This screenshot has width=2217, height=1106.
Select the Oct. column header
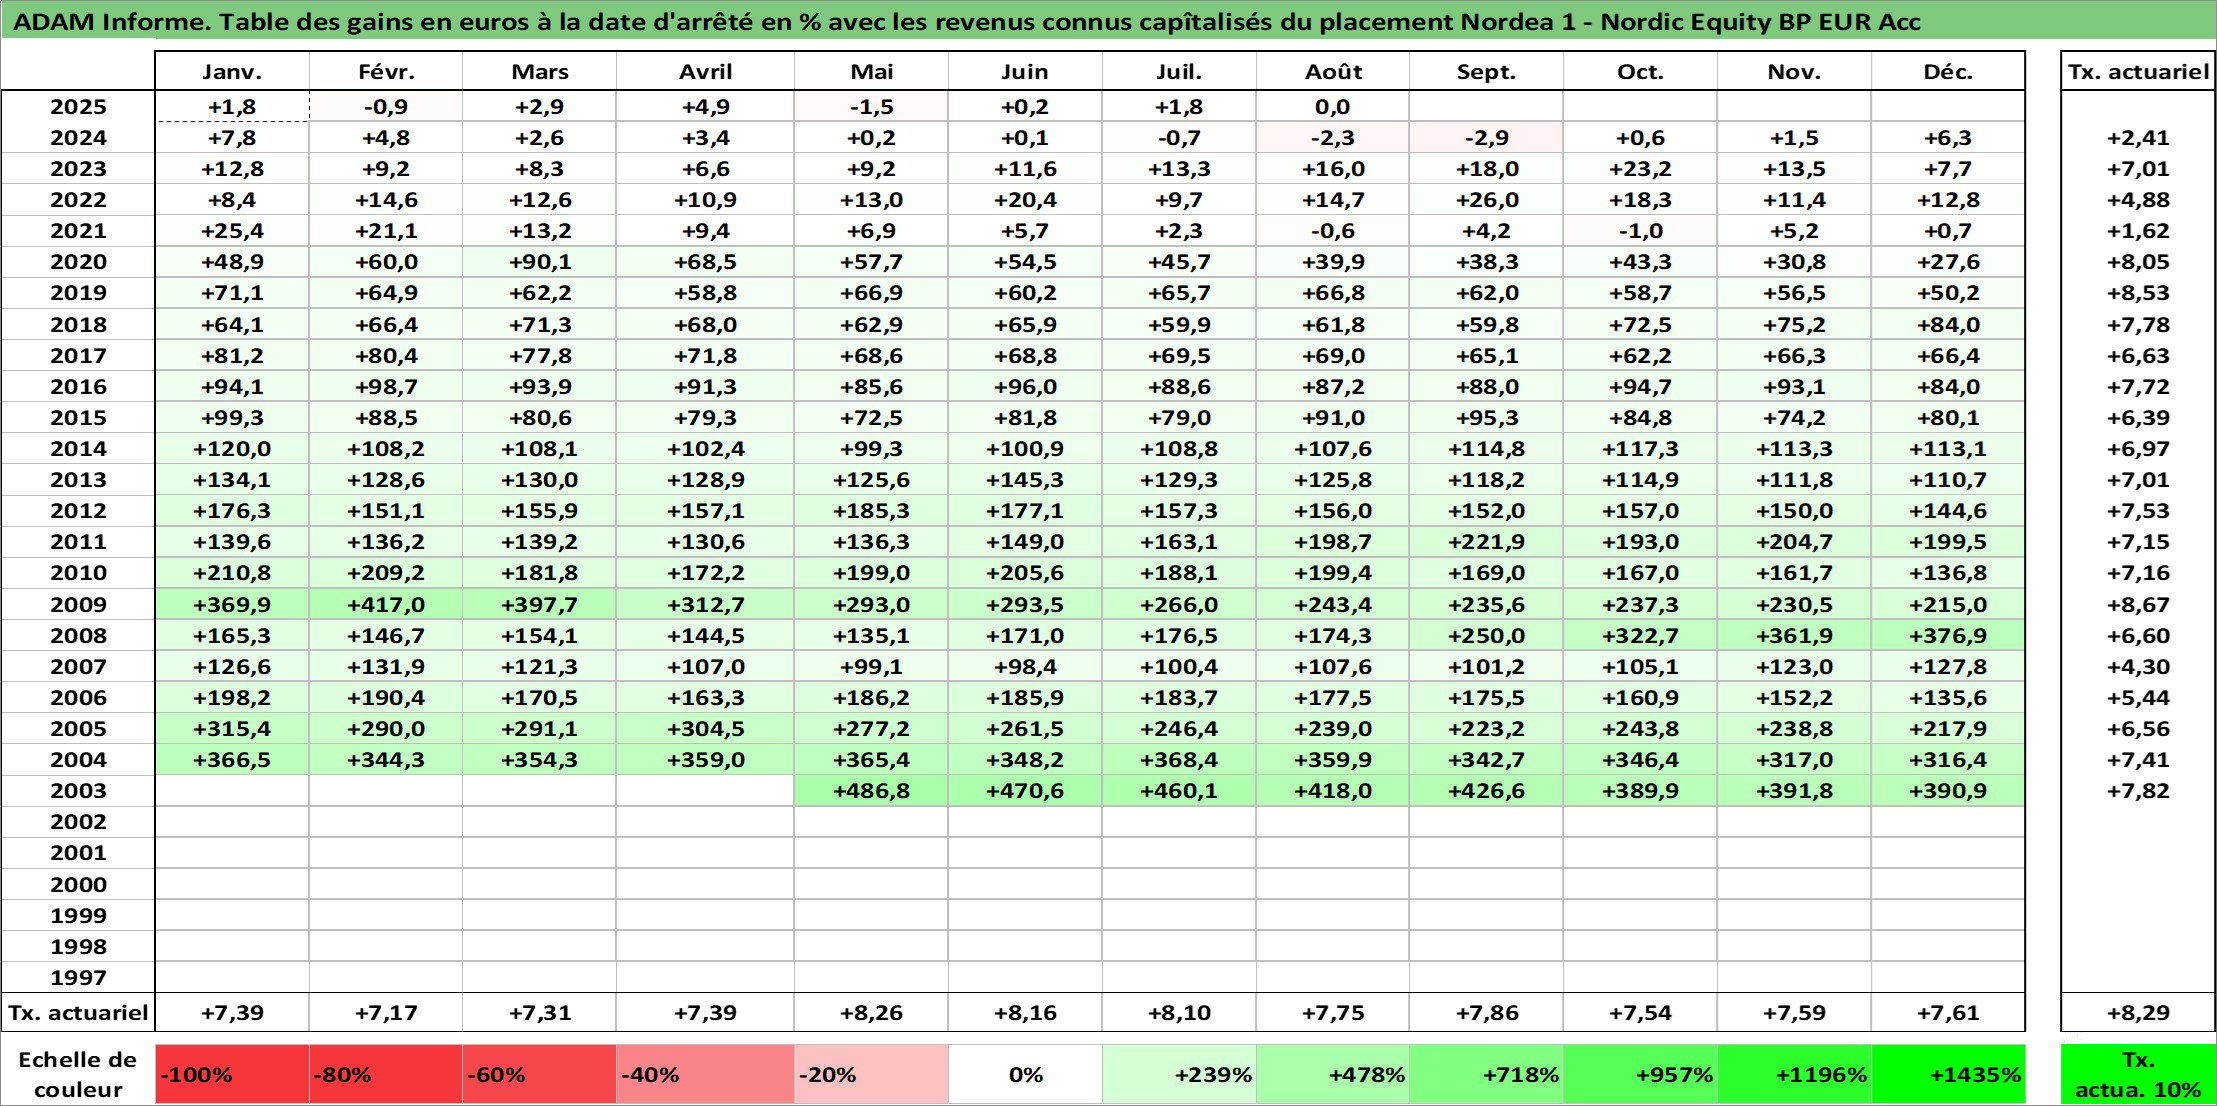coord(1640,72)
